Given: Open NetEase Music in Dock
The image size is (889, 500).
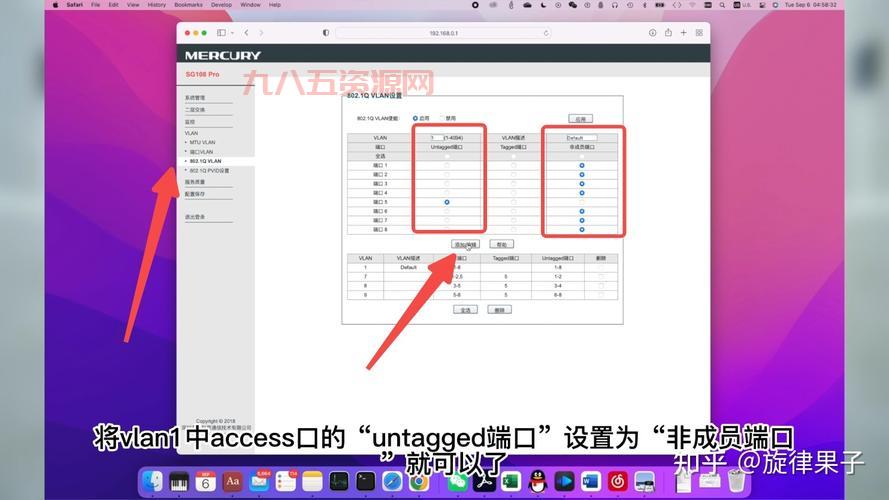Looking at the screenshot, I should pos(617,481).
